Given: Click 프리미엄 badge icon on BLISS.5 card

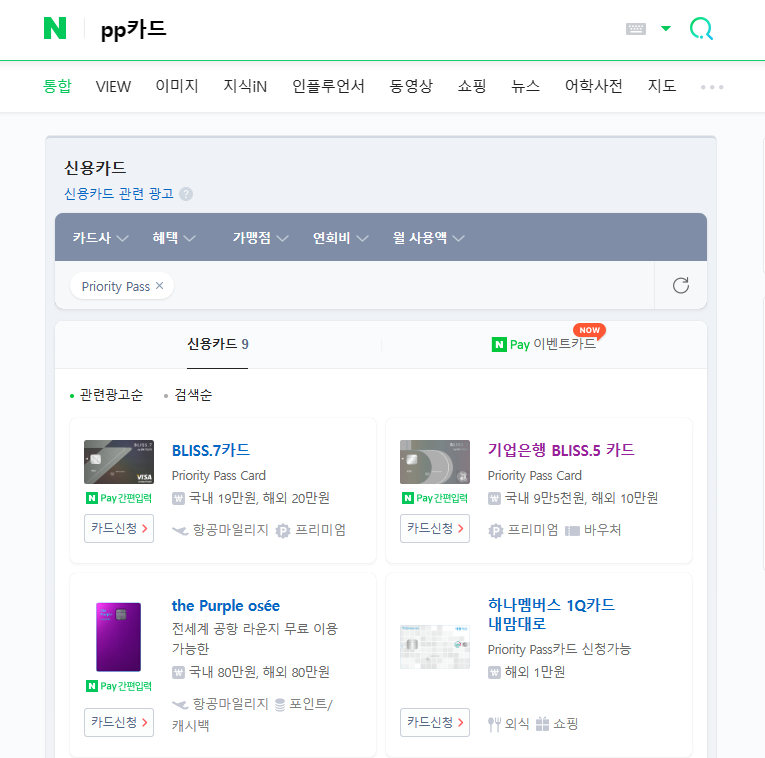Looking at the screenshot, I should pos(496,531).
